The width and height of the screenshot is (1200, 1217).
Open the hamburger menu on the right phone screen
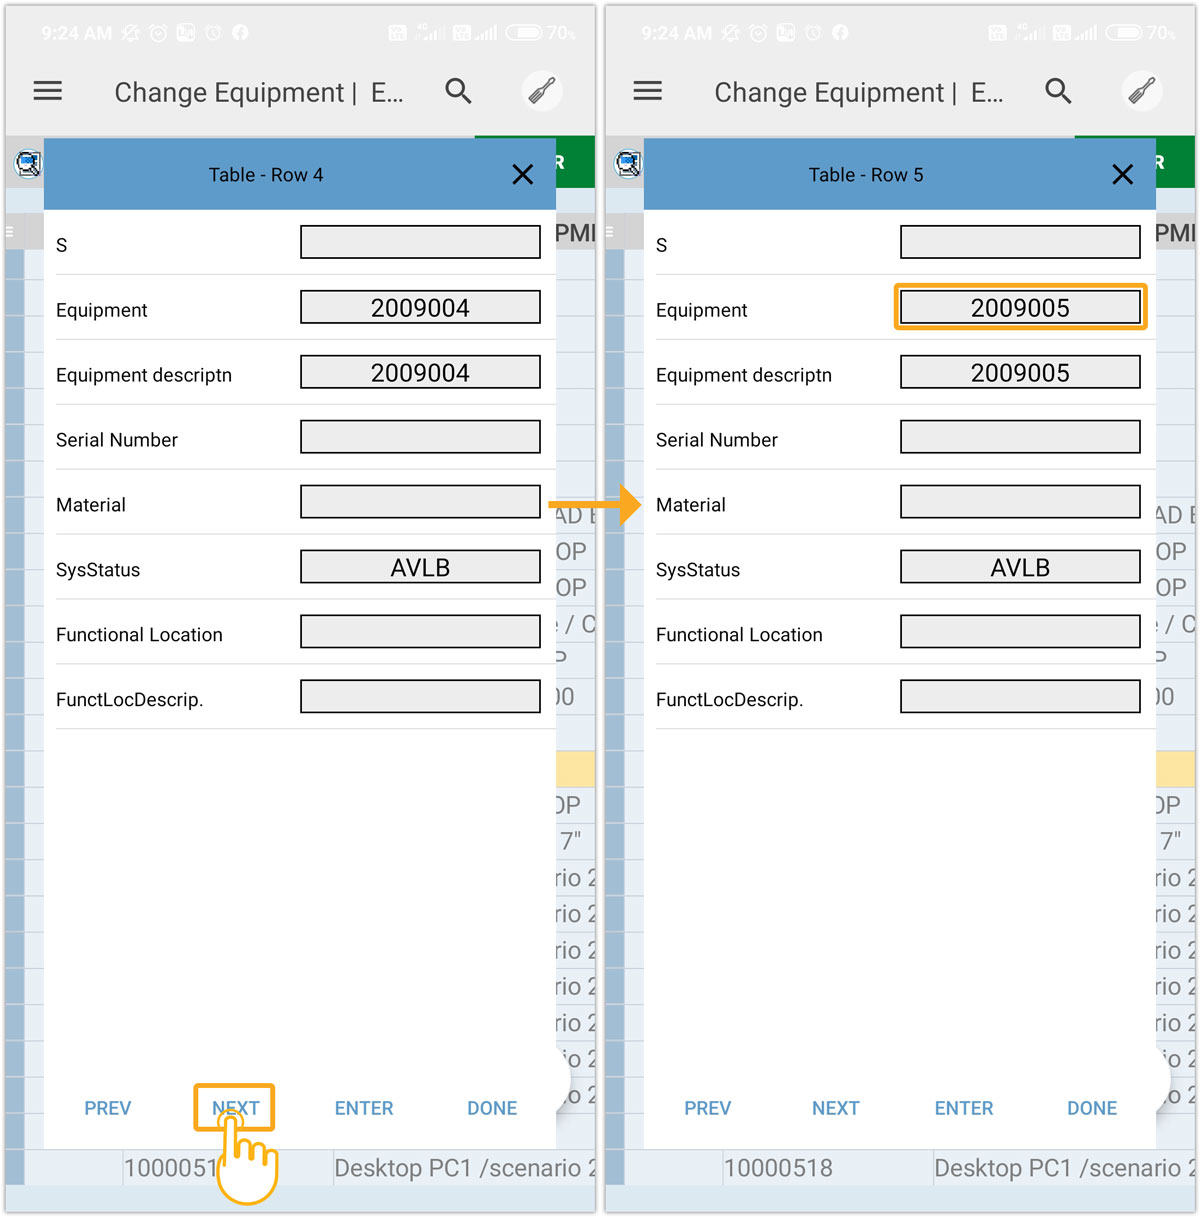click(x=648, y=92)
